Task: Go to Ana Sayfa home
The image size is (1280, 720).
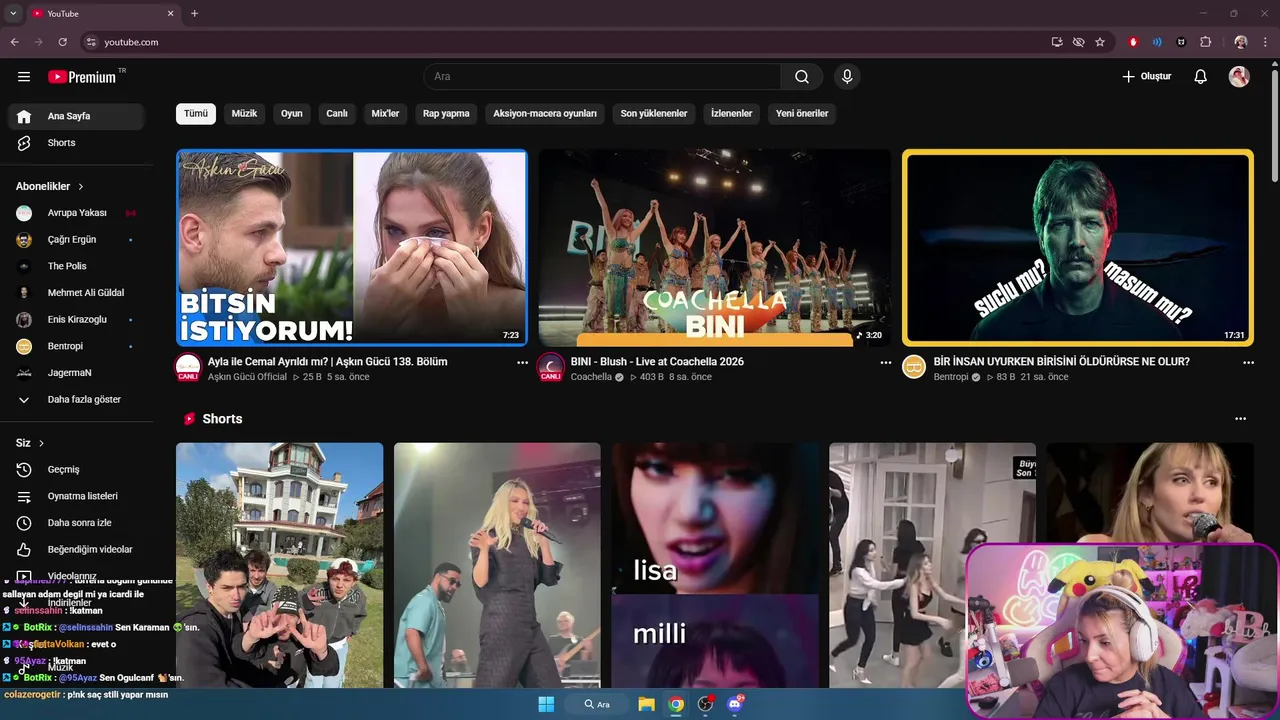Action: (x=76, y=116)
